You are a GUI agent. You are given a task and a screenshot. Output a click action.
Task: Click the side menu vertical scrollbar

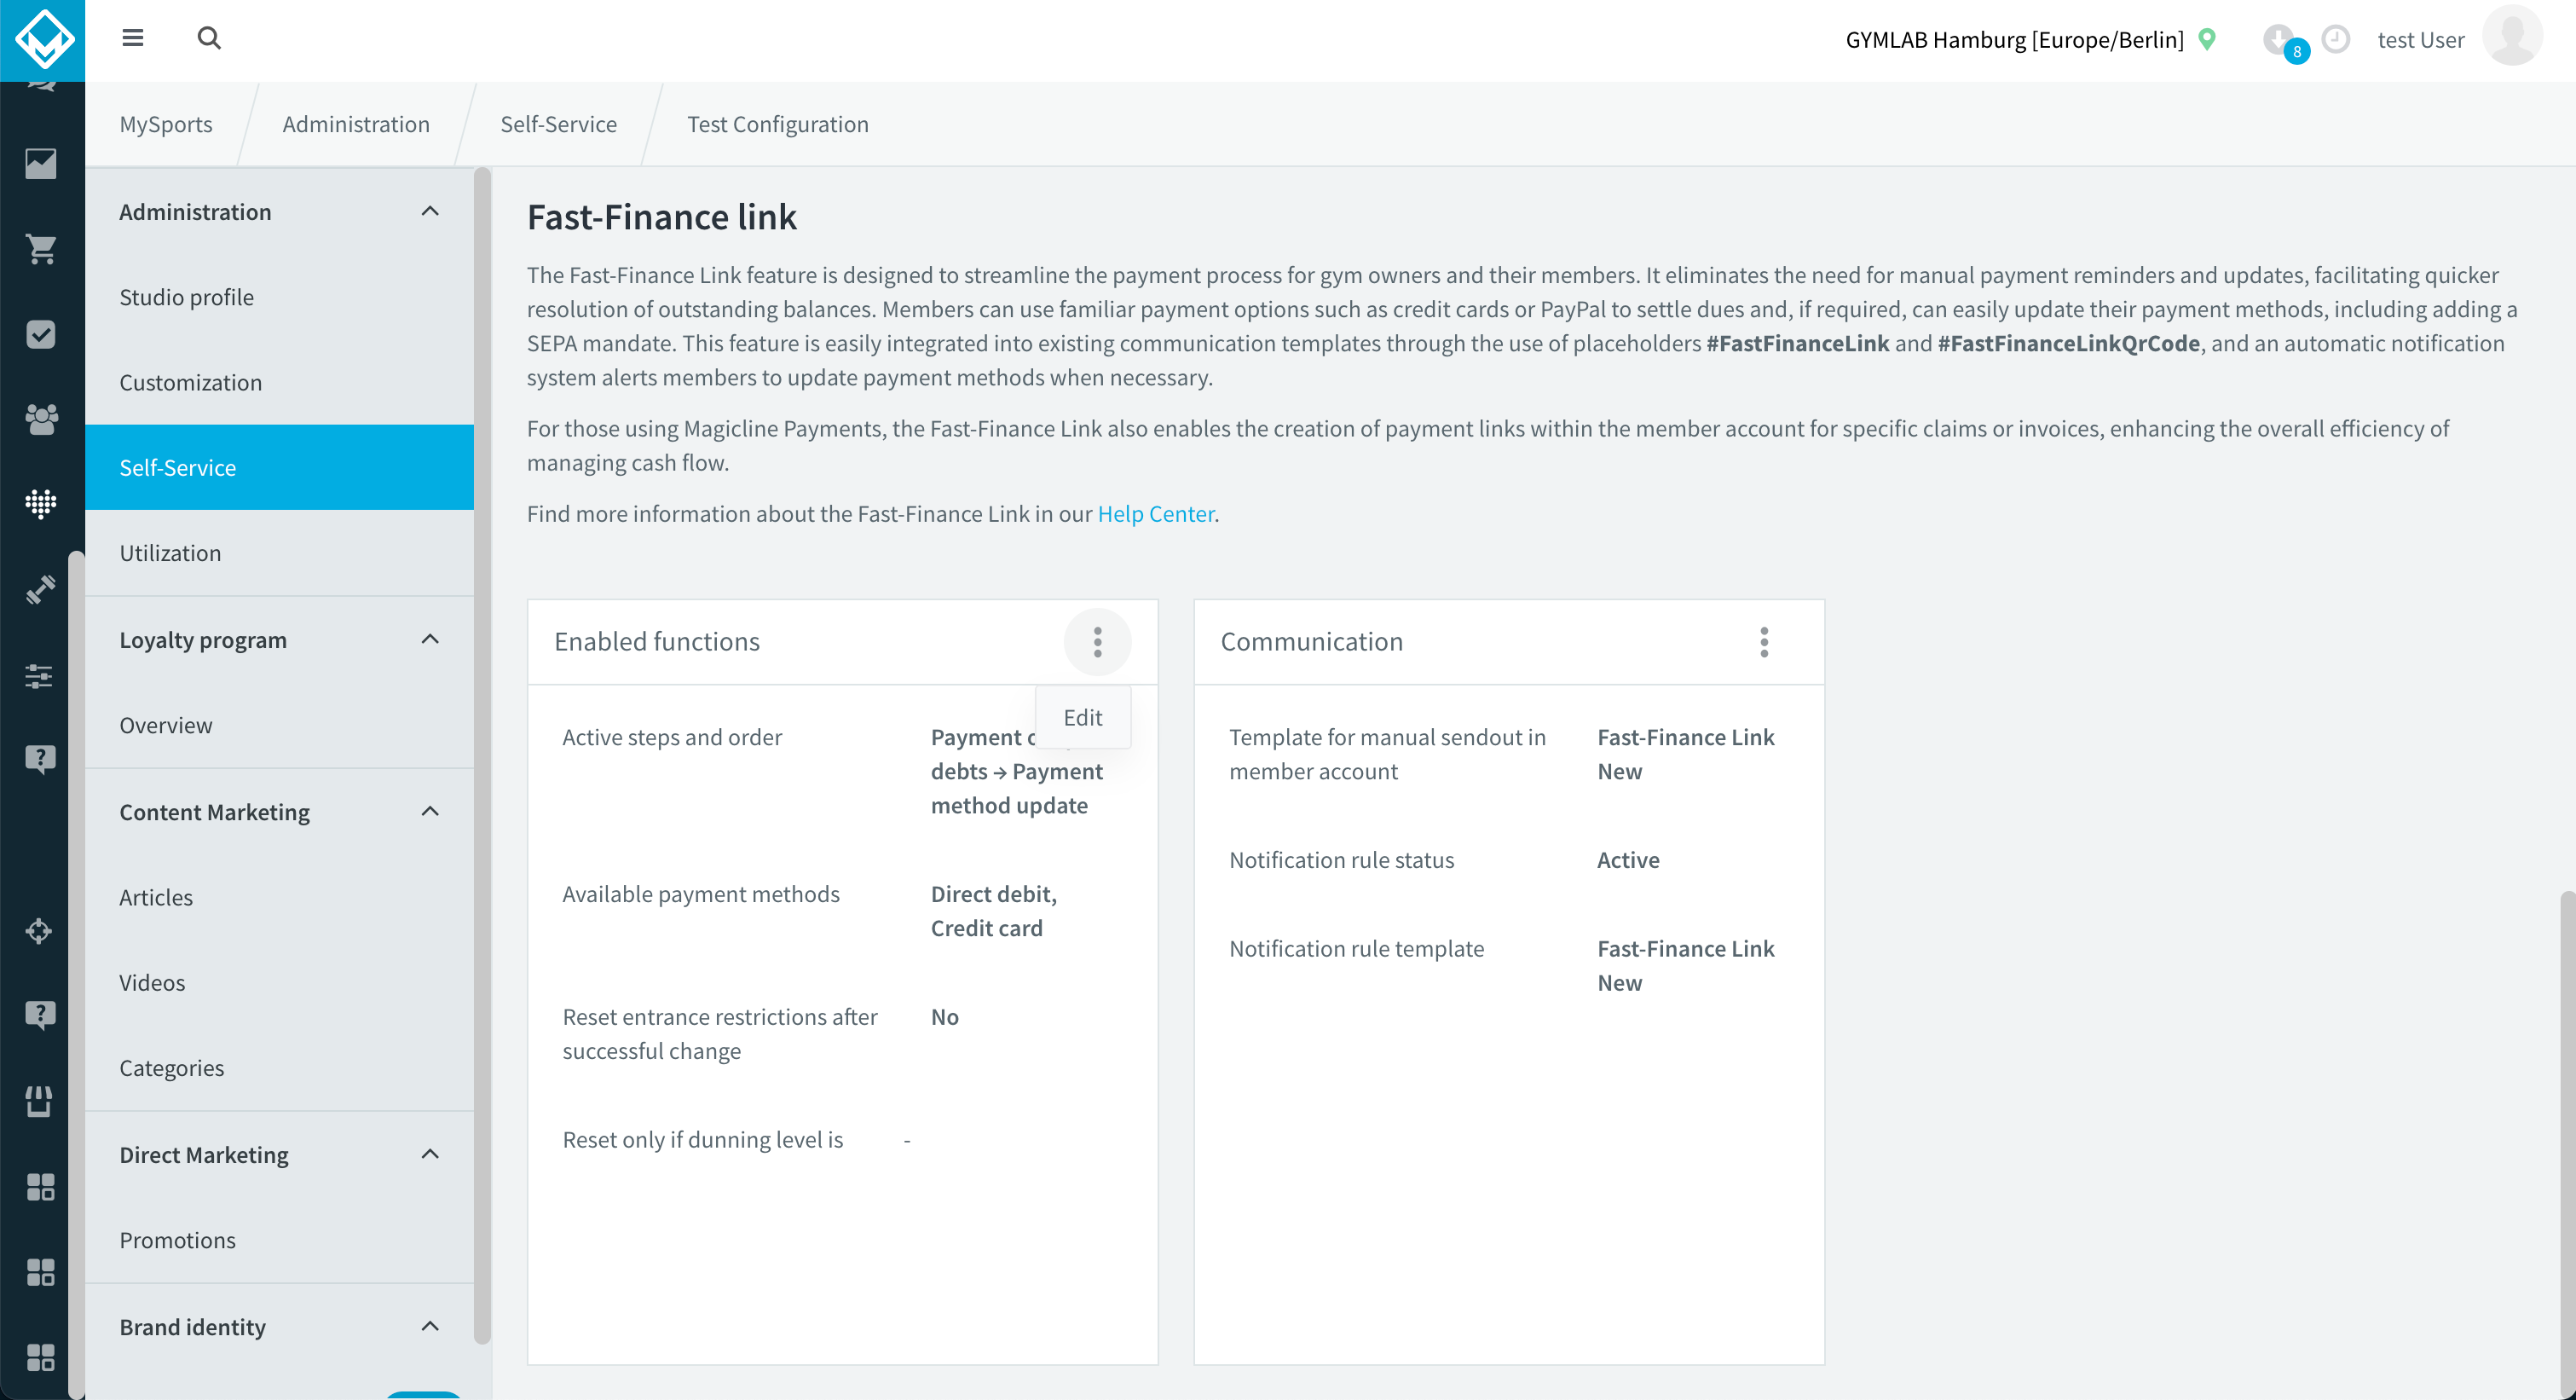tap(482, 755)
